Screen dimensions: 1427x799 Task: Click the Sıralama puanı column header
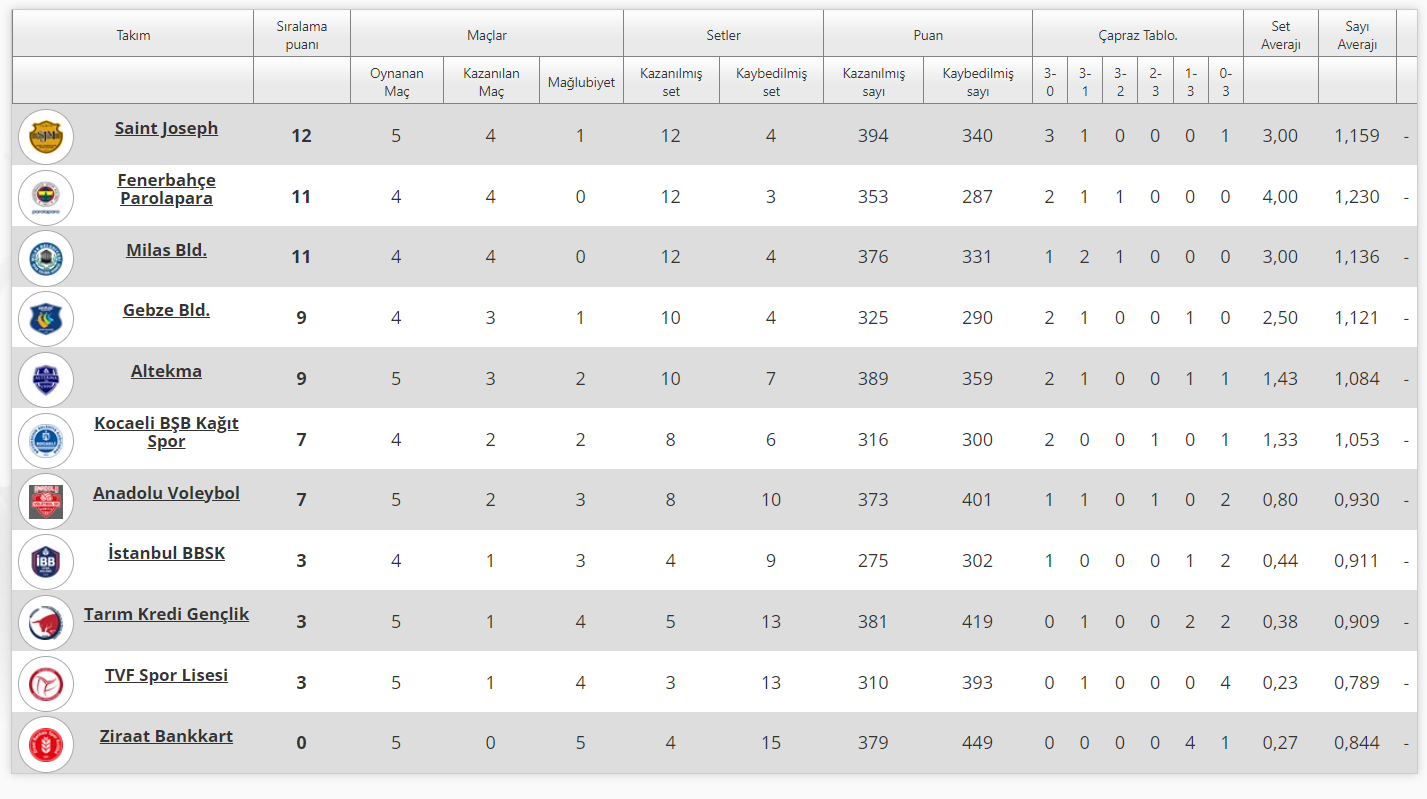[301, 35]
